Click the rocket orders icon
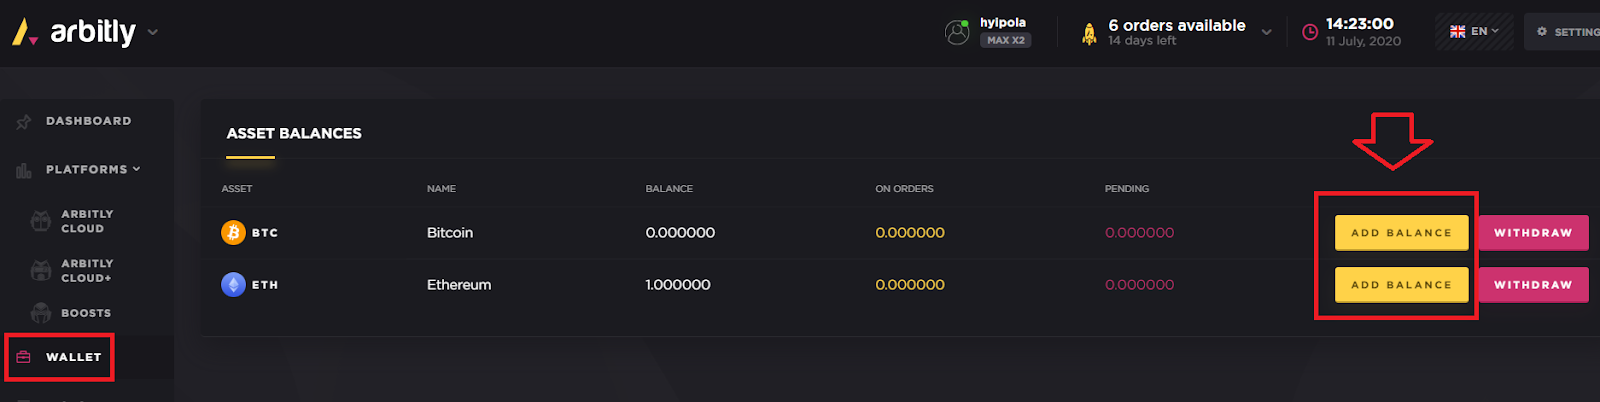Screen dimensions: 1600x402 pyautogui.click(x=1089, y=34)
